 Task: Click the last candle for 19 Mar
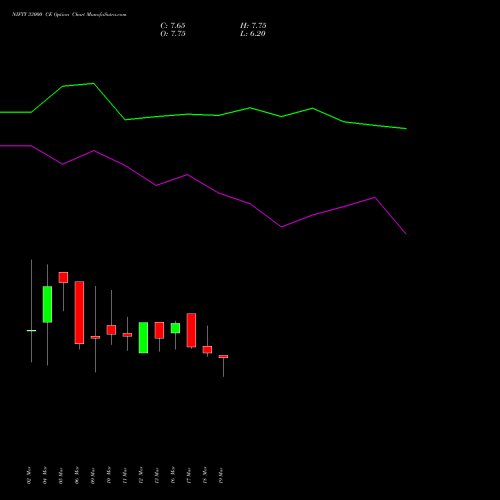(223, 357)
